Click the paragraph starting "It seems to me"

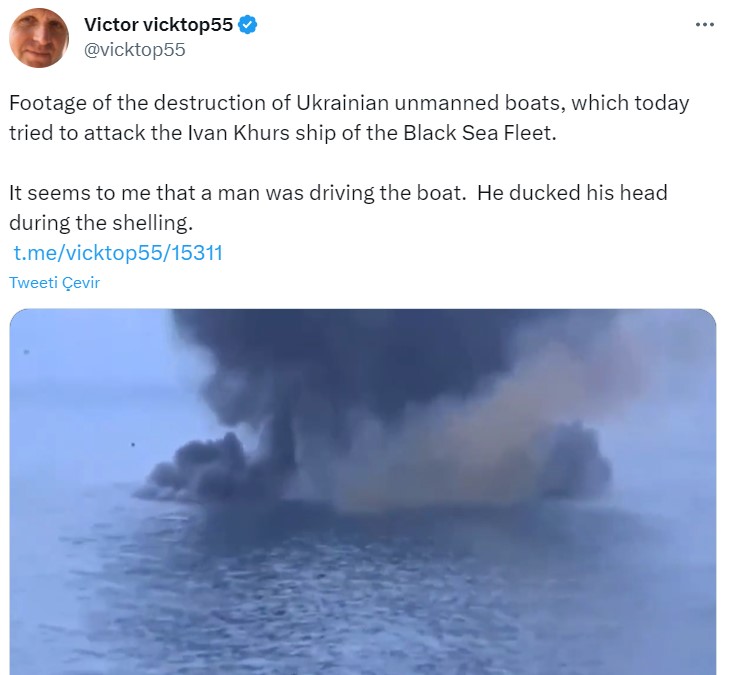[338, 207]
